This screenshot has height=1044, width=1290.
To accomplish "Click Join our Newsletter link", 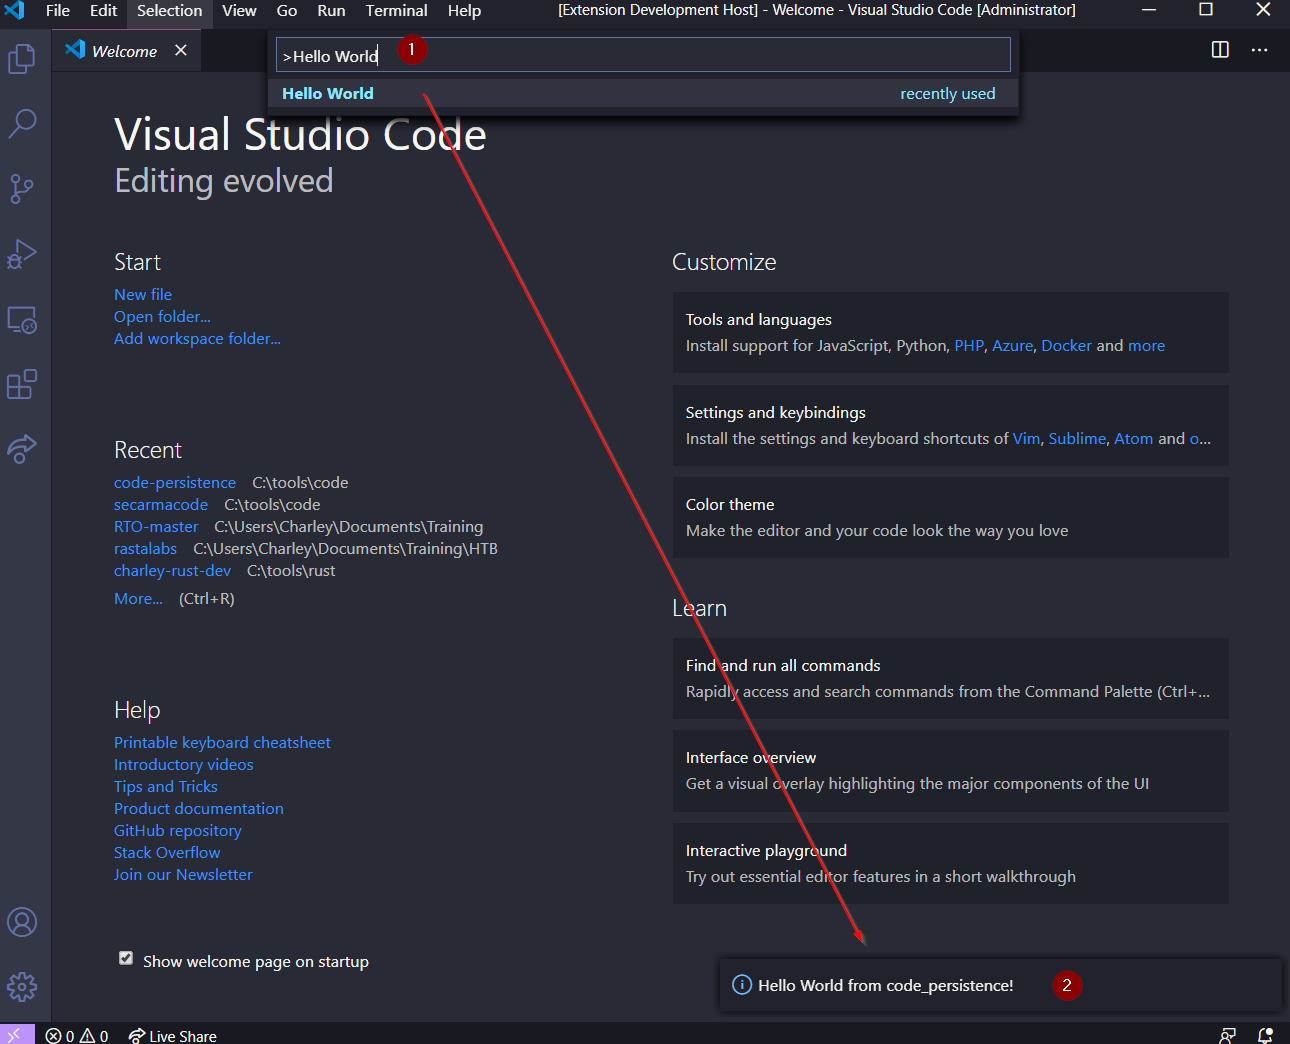I will [x=183, y=875].
